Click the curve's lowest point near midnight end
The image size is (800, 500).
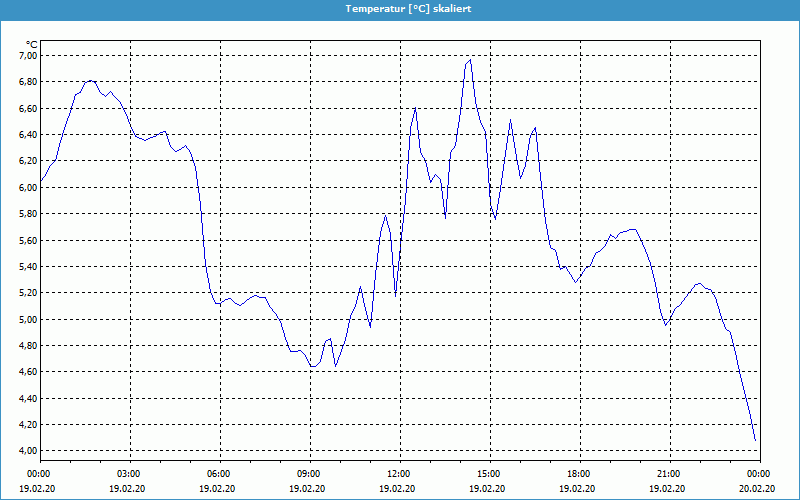point(755,440)
